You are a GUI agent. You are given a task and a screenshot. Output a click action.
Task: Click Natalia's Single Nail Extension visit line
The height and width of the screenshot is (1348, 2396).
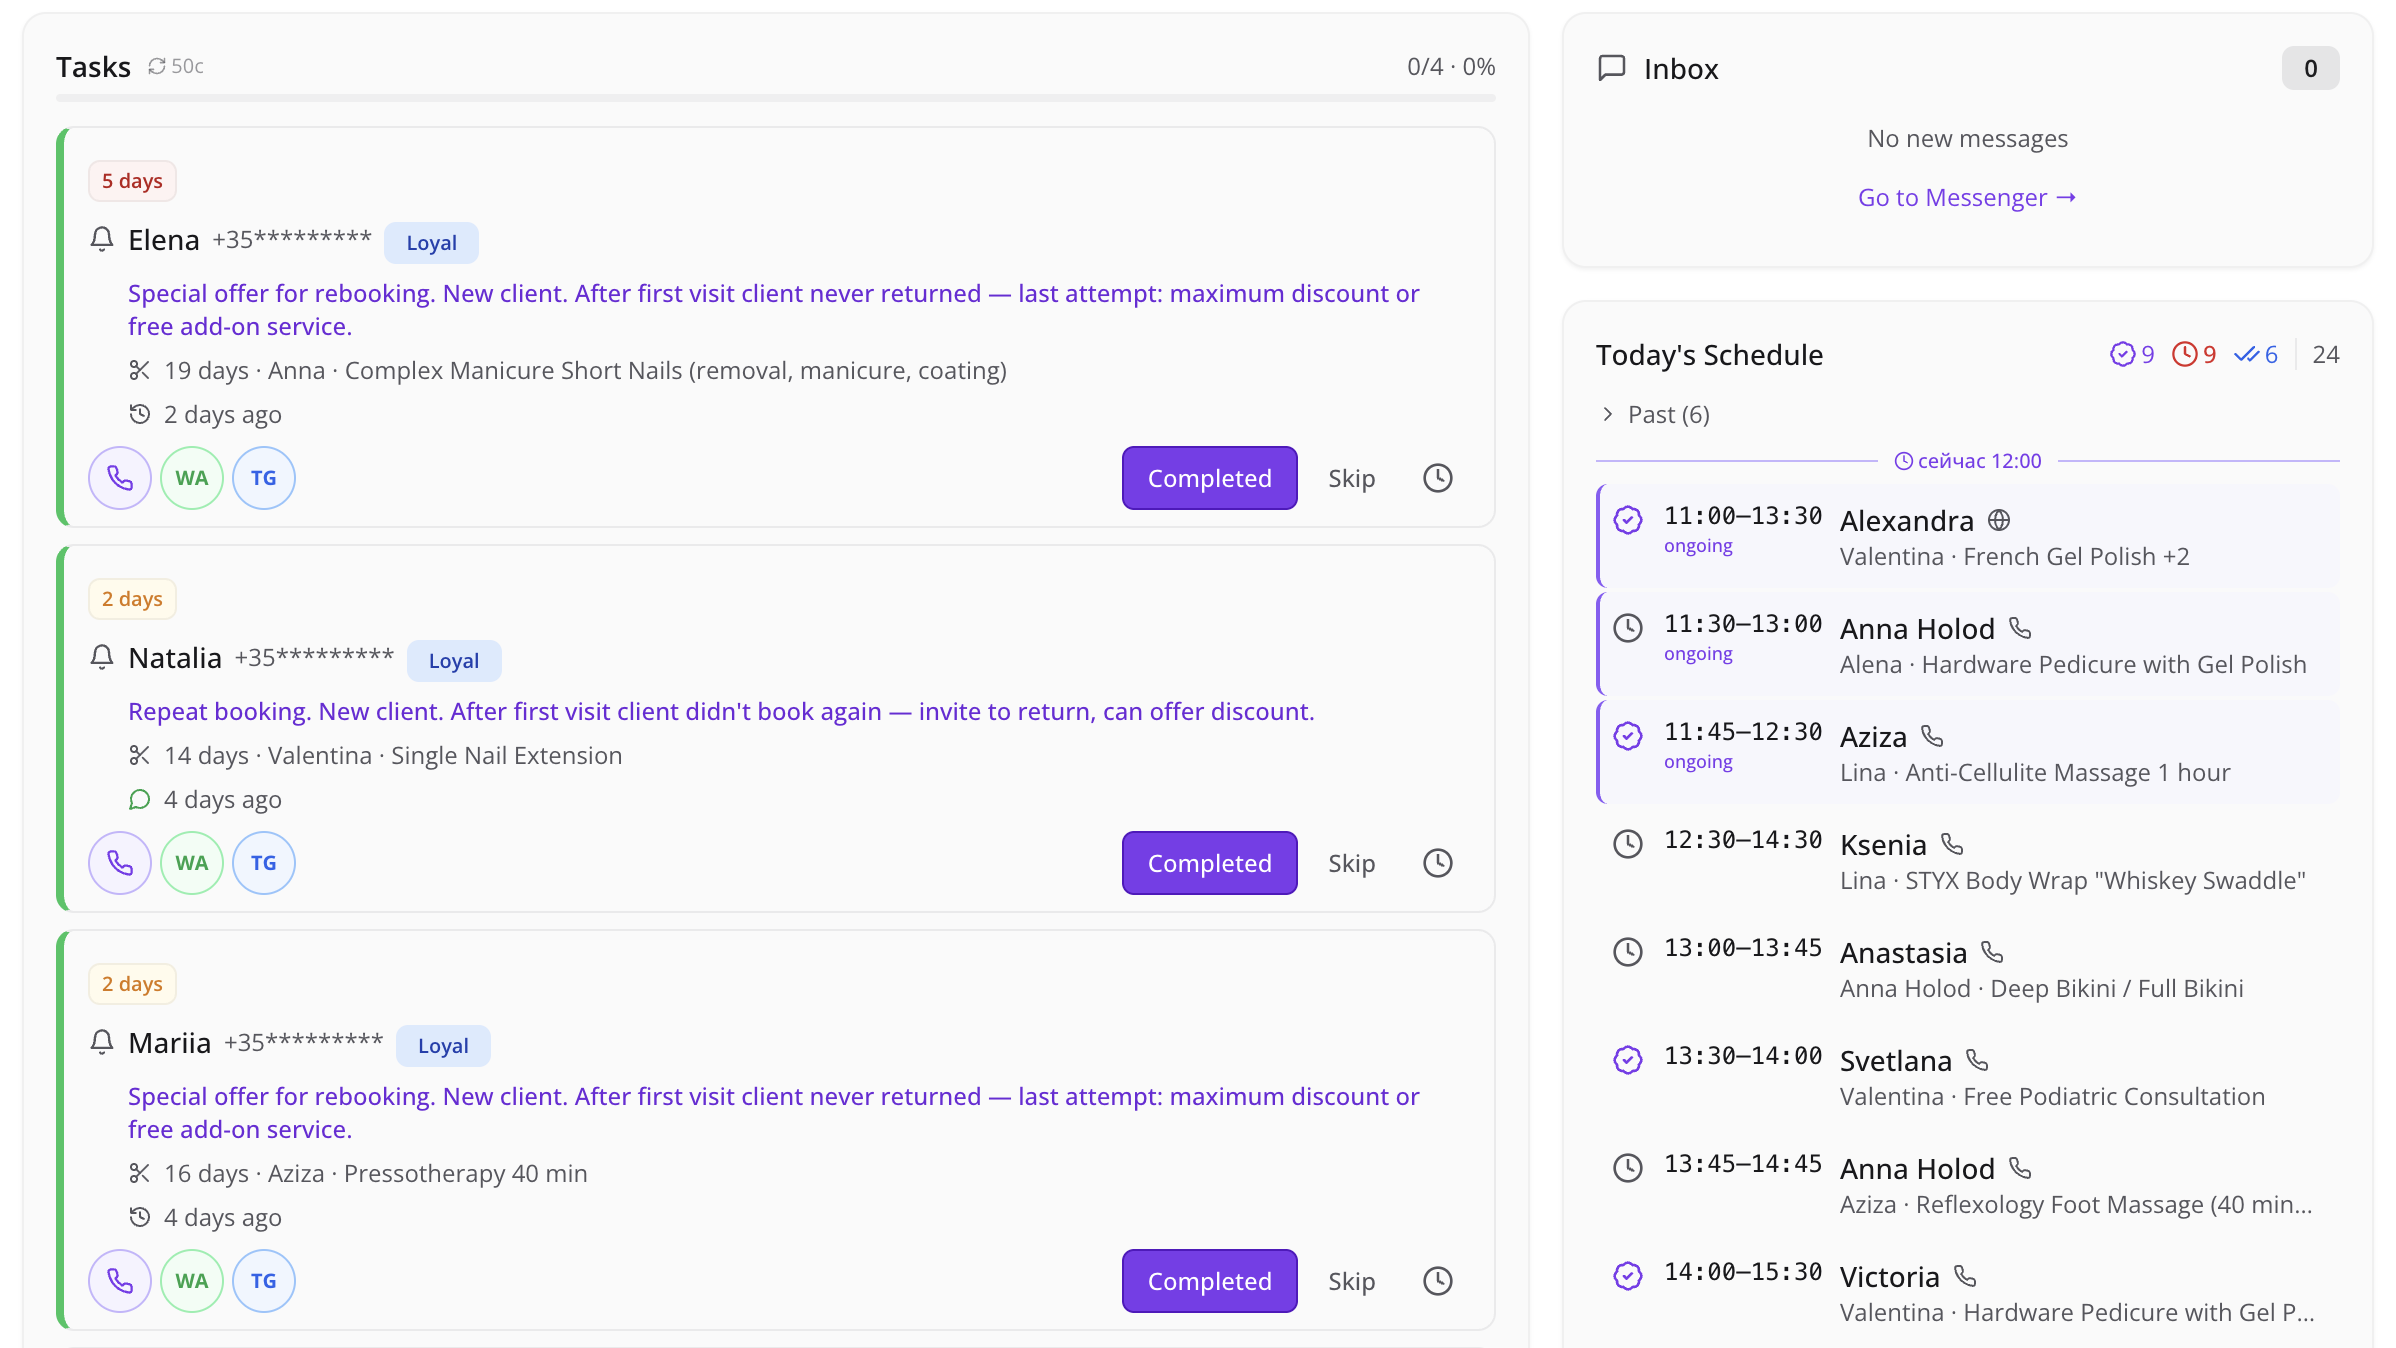pyautogui.click(x=375, y=755)
